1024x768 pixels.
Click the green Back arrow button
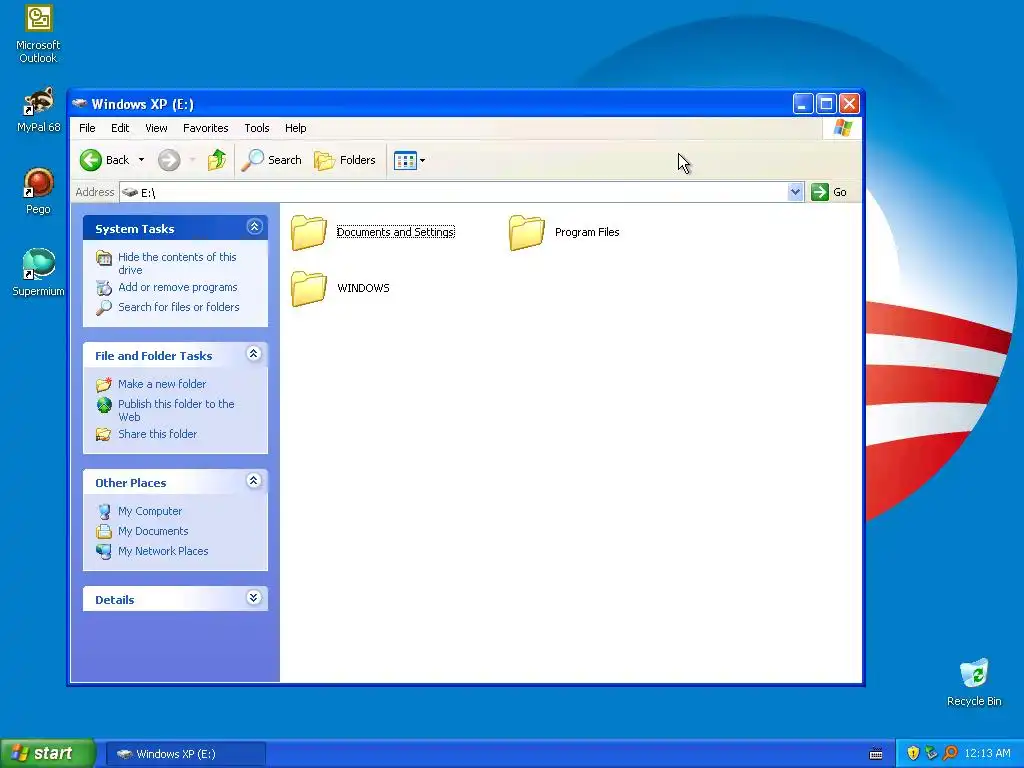91,160
